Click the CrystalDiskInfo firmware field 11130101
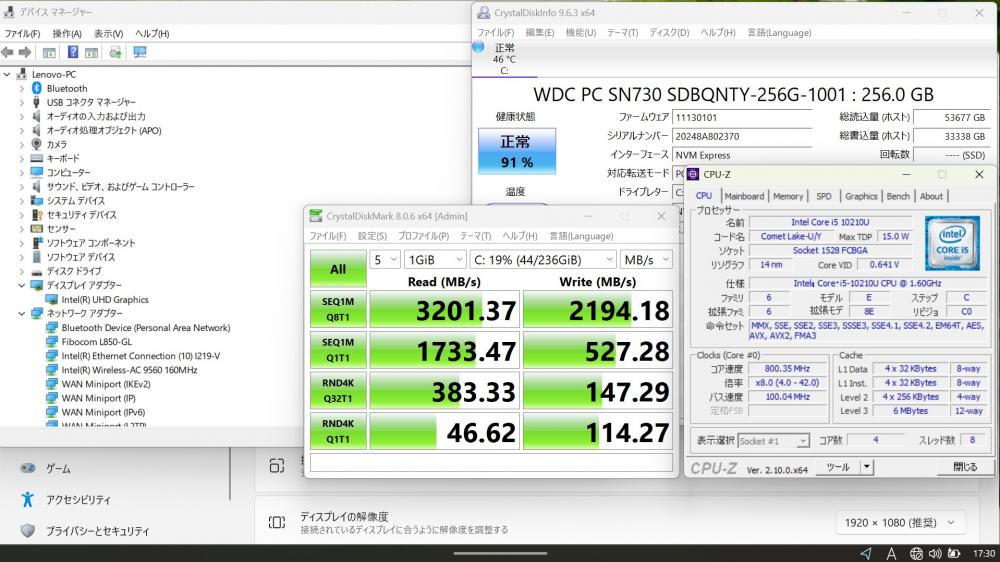The image size is (1000, 562). pyautogui.click(x=742, y=117)
